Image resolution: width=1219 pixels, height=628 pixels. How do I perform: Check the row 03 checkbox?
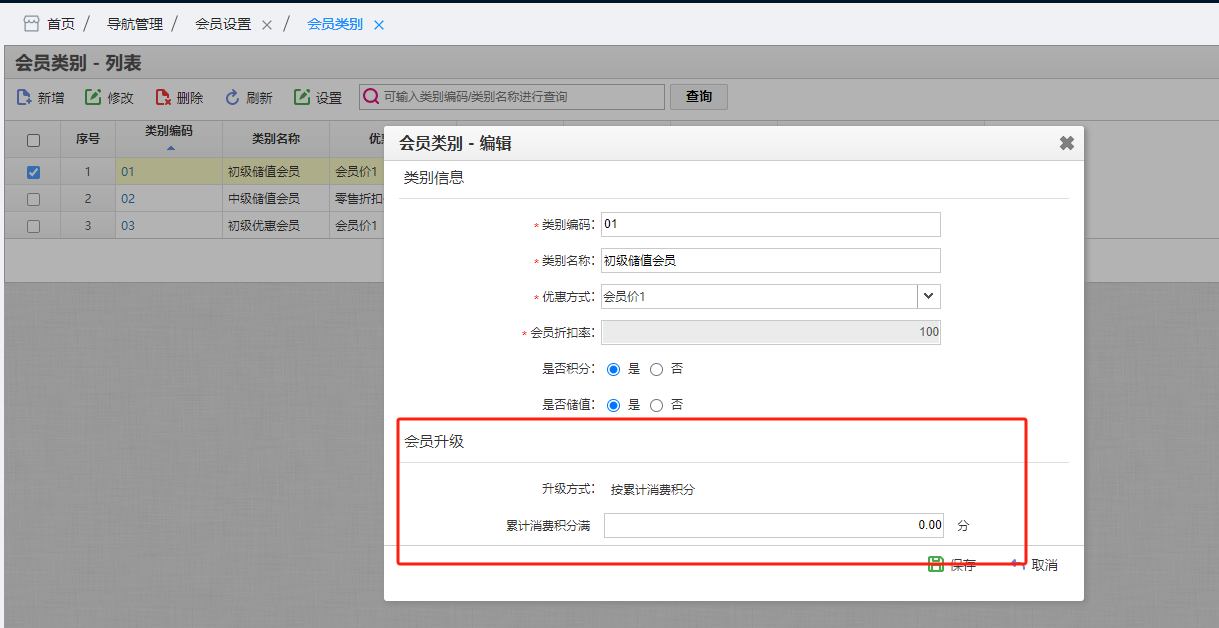(33, 226)
